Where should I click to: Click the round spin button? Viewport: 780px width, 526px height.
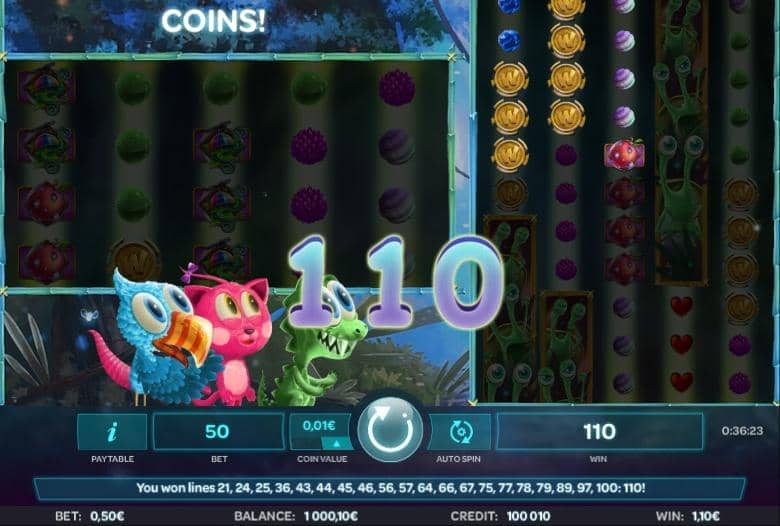coord(390,429)
